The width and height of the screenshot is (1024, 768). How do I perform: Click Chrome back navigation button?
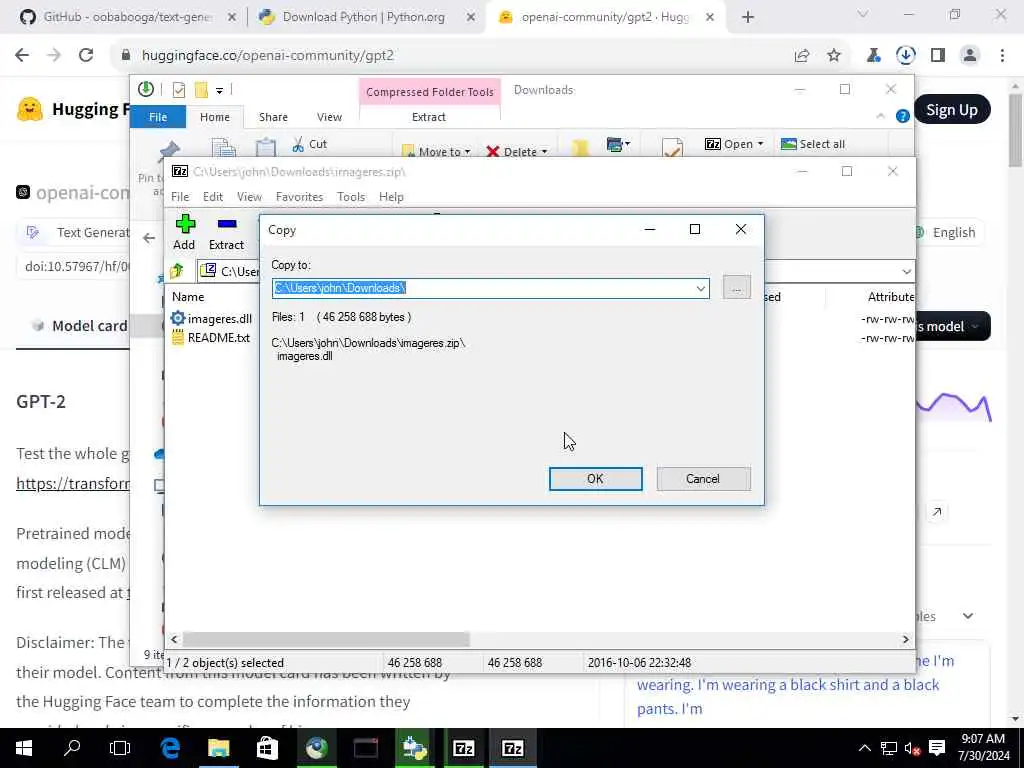[22, 56]
